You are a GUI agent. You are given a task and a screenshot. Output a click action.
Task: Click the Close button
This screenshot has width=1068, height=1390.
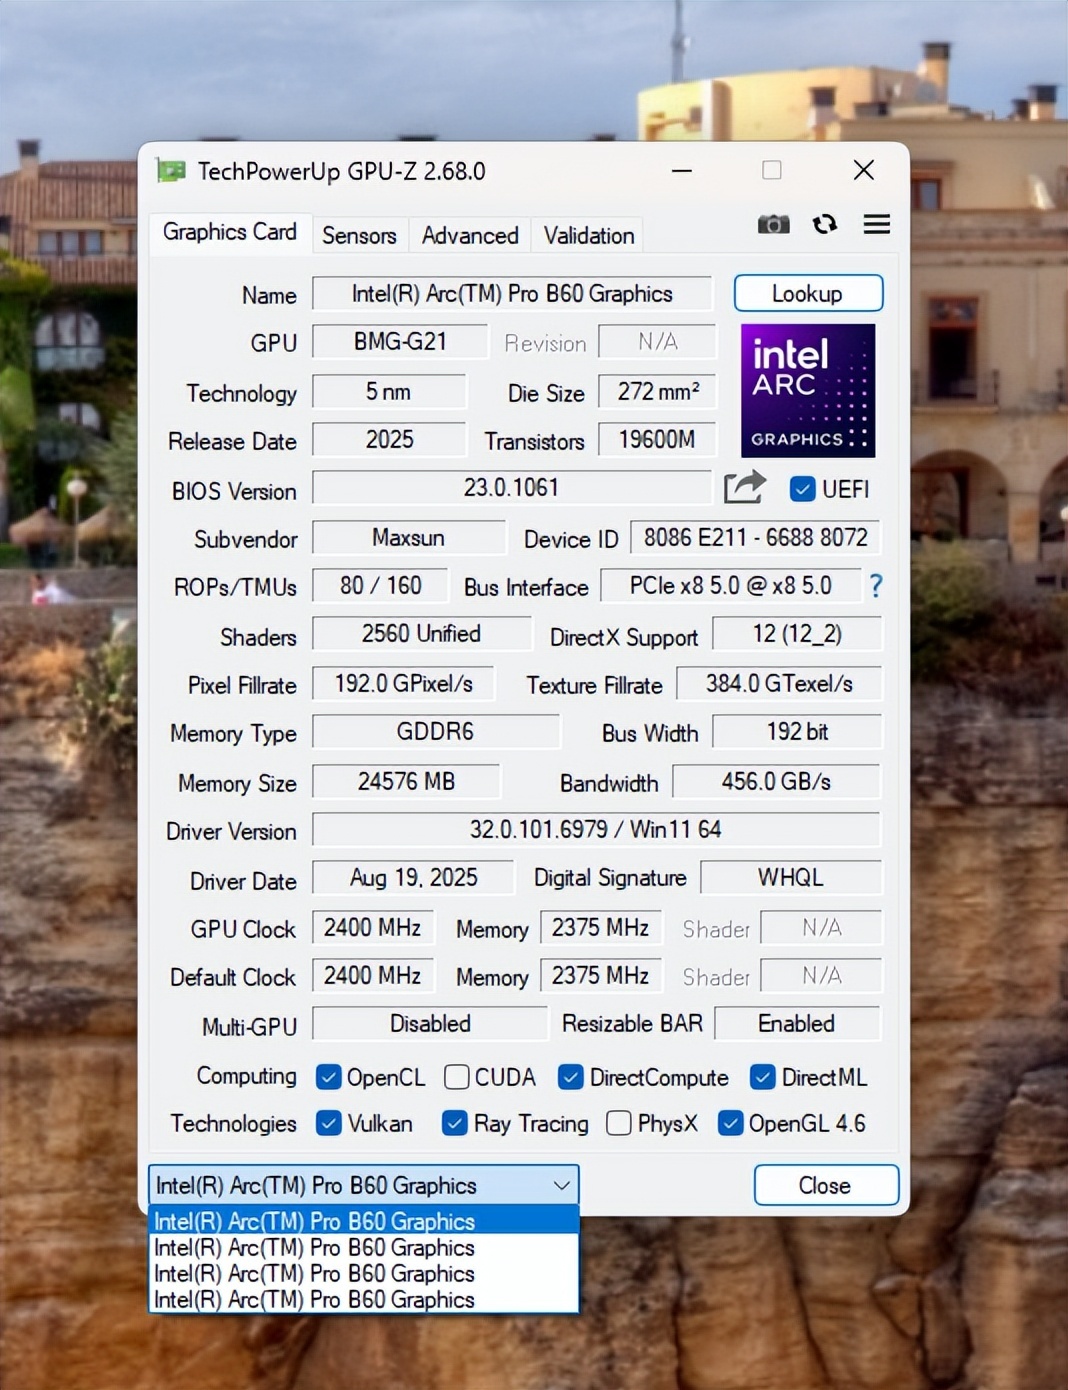[x=826, y=1186]
